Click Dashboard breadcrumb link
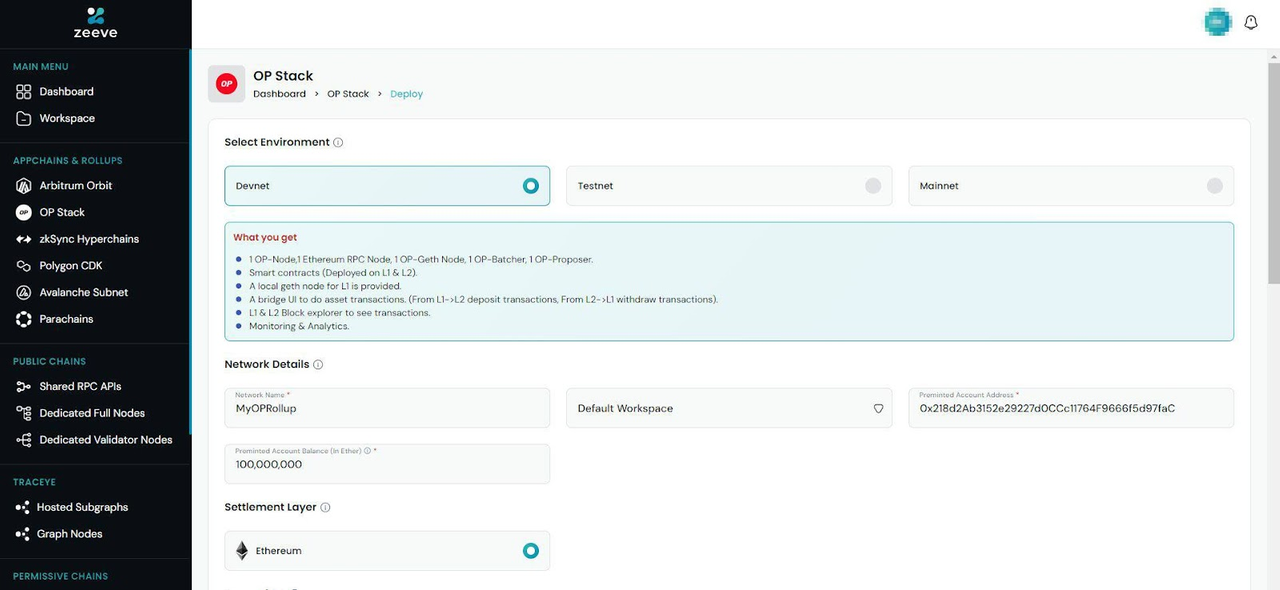Image resolution: width=1280 pixels, height=590 pixels. 279,94
